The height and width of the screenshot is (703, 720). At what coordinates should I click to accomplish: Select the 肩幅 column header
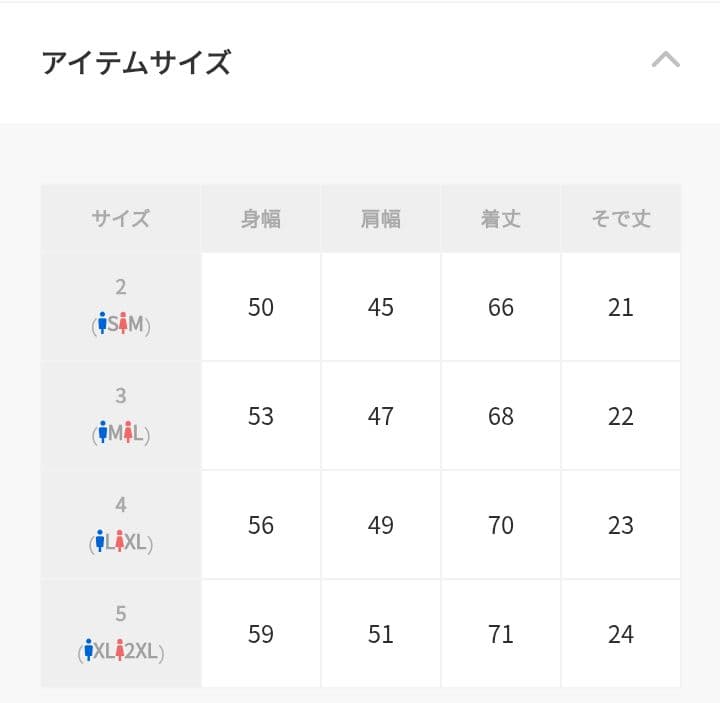coord(381,218)
